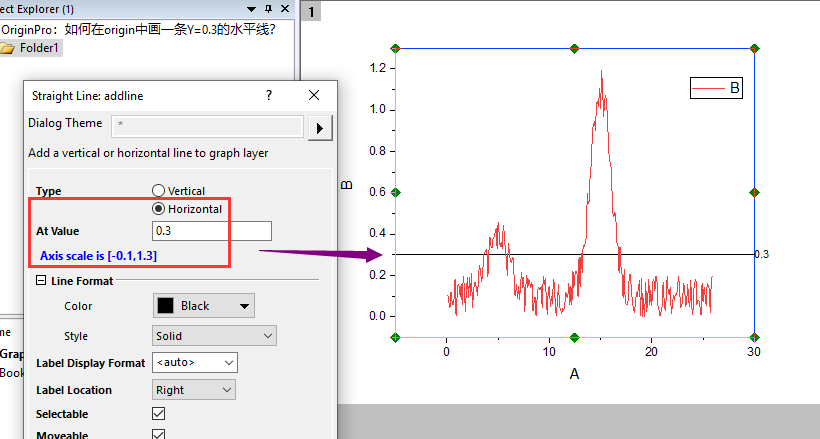Select the Folder1 folder icon

7,47
